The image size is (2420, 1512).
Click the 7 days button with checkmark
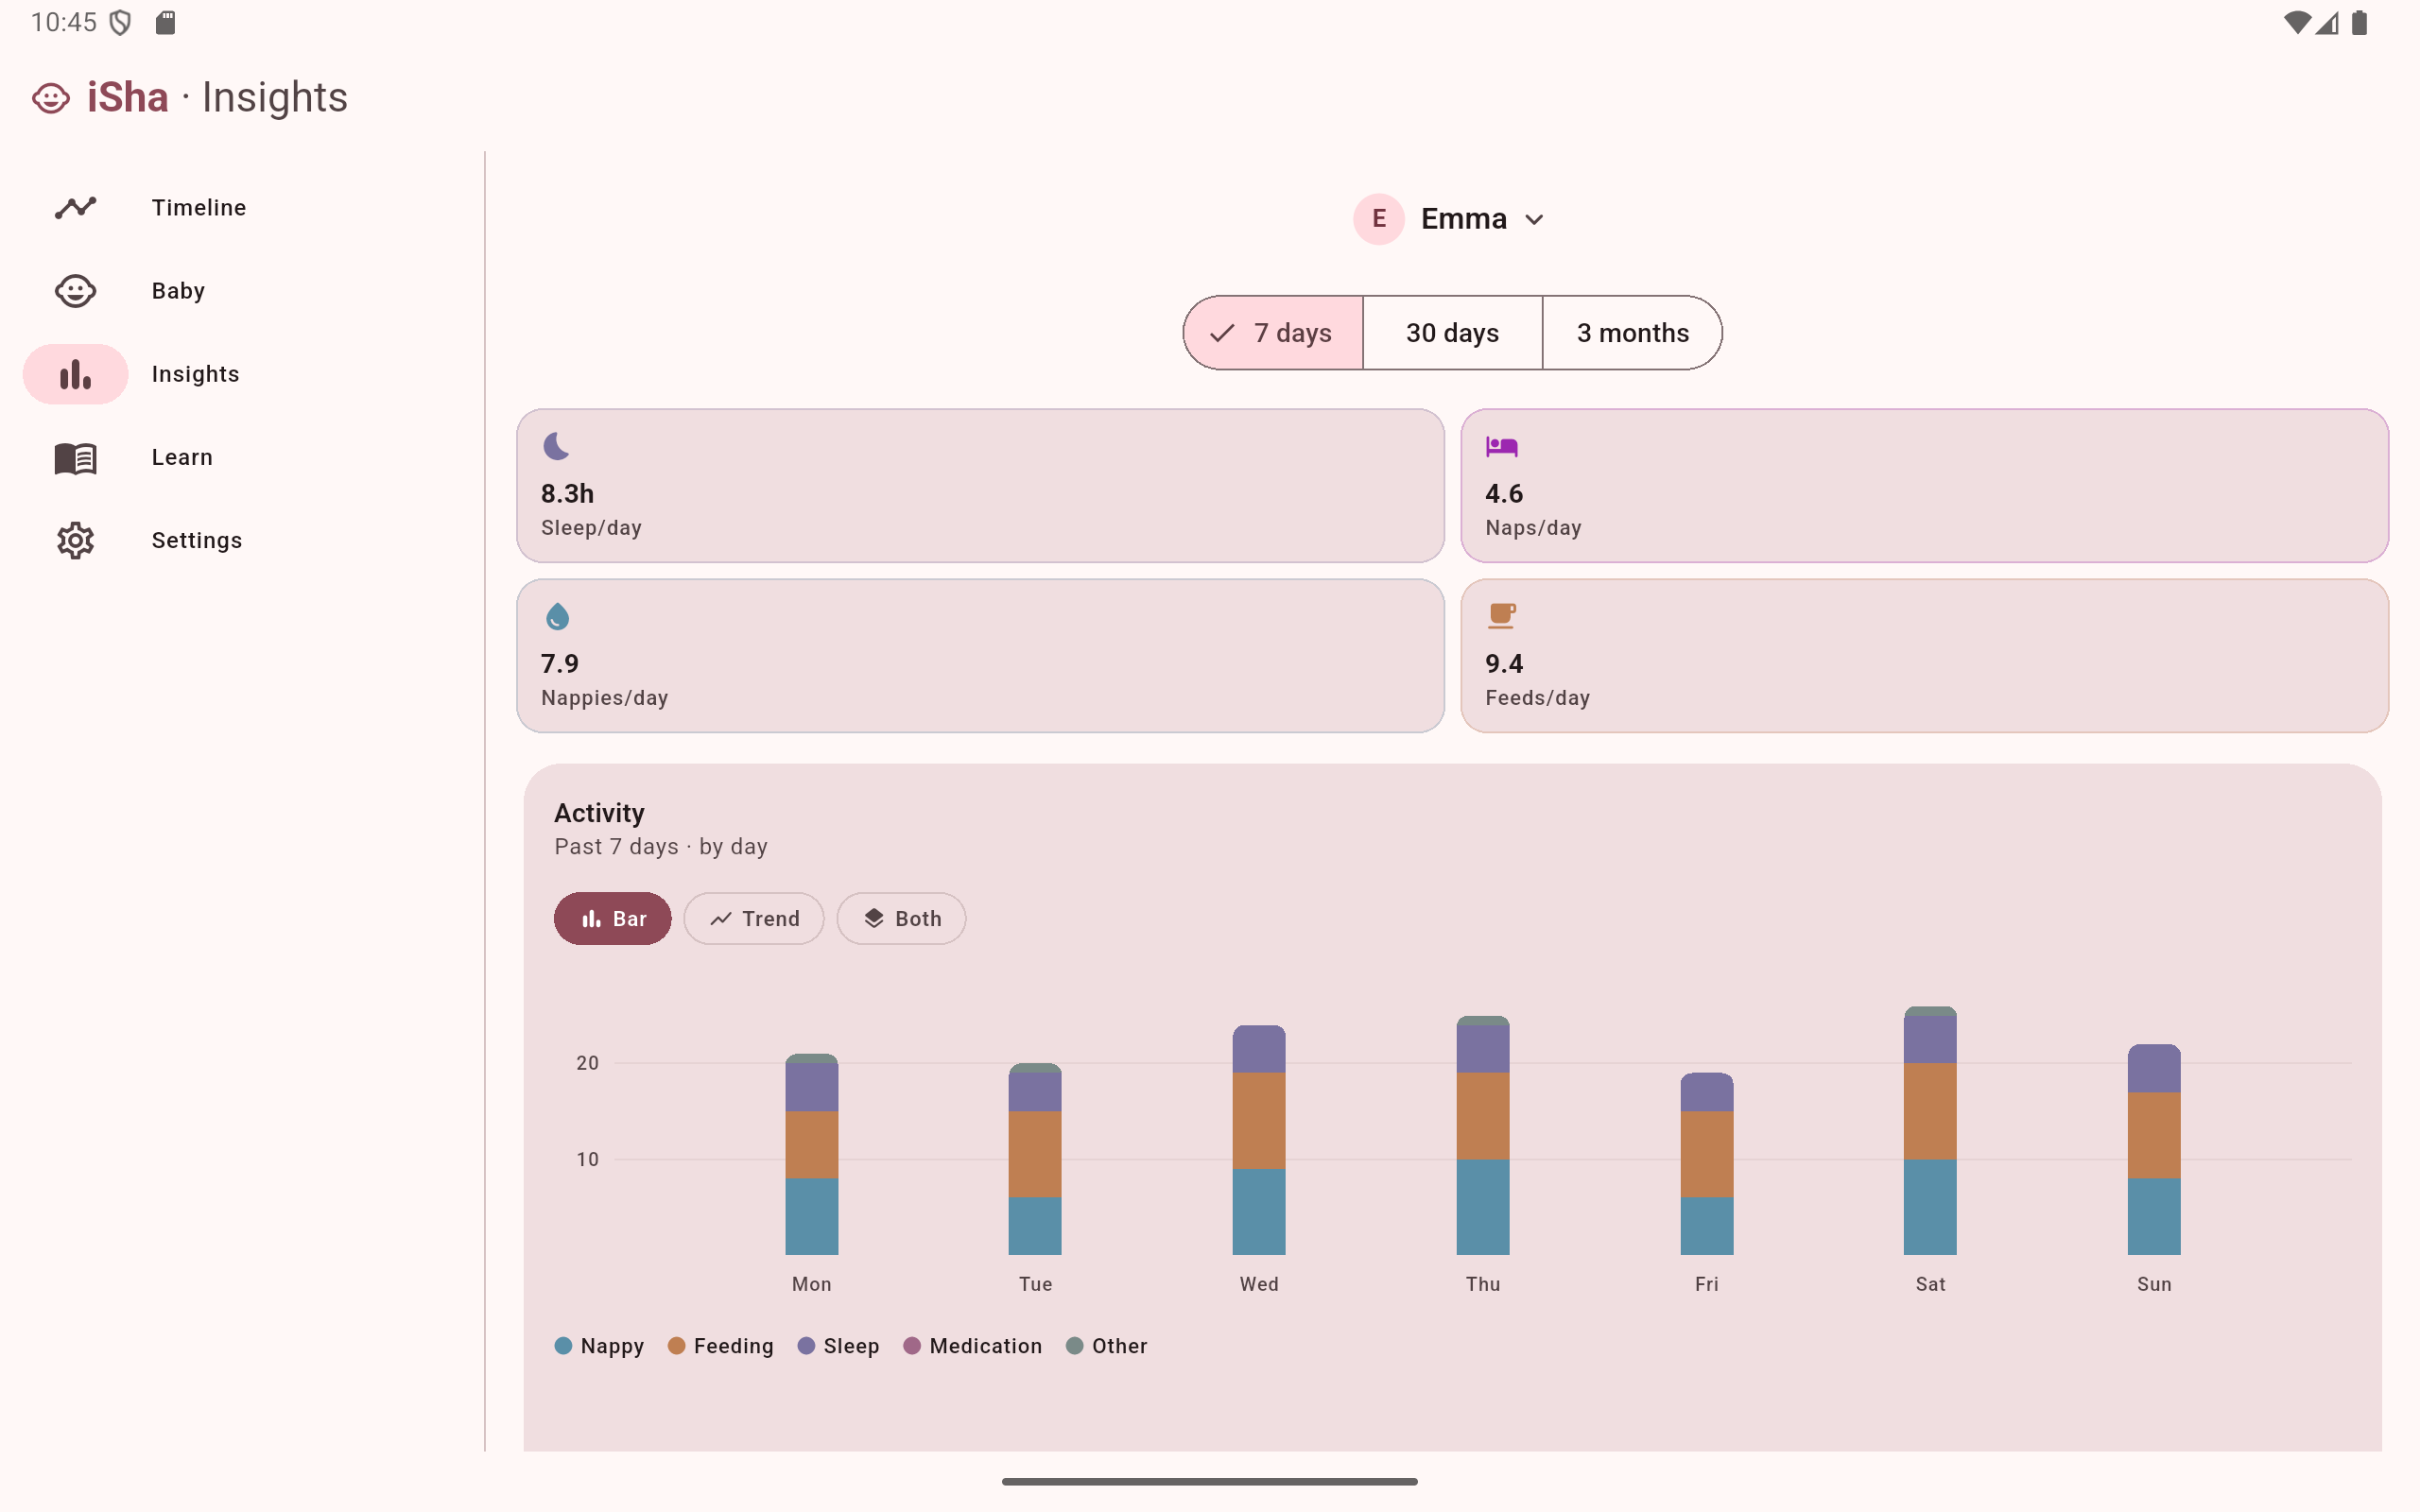(x=1272, y=332)
